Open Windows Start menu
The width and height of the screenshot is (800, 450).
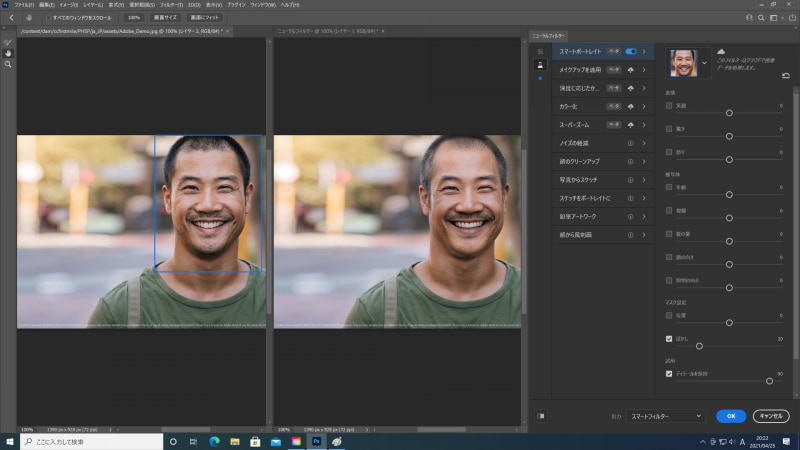click(10, 441)
